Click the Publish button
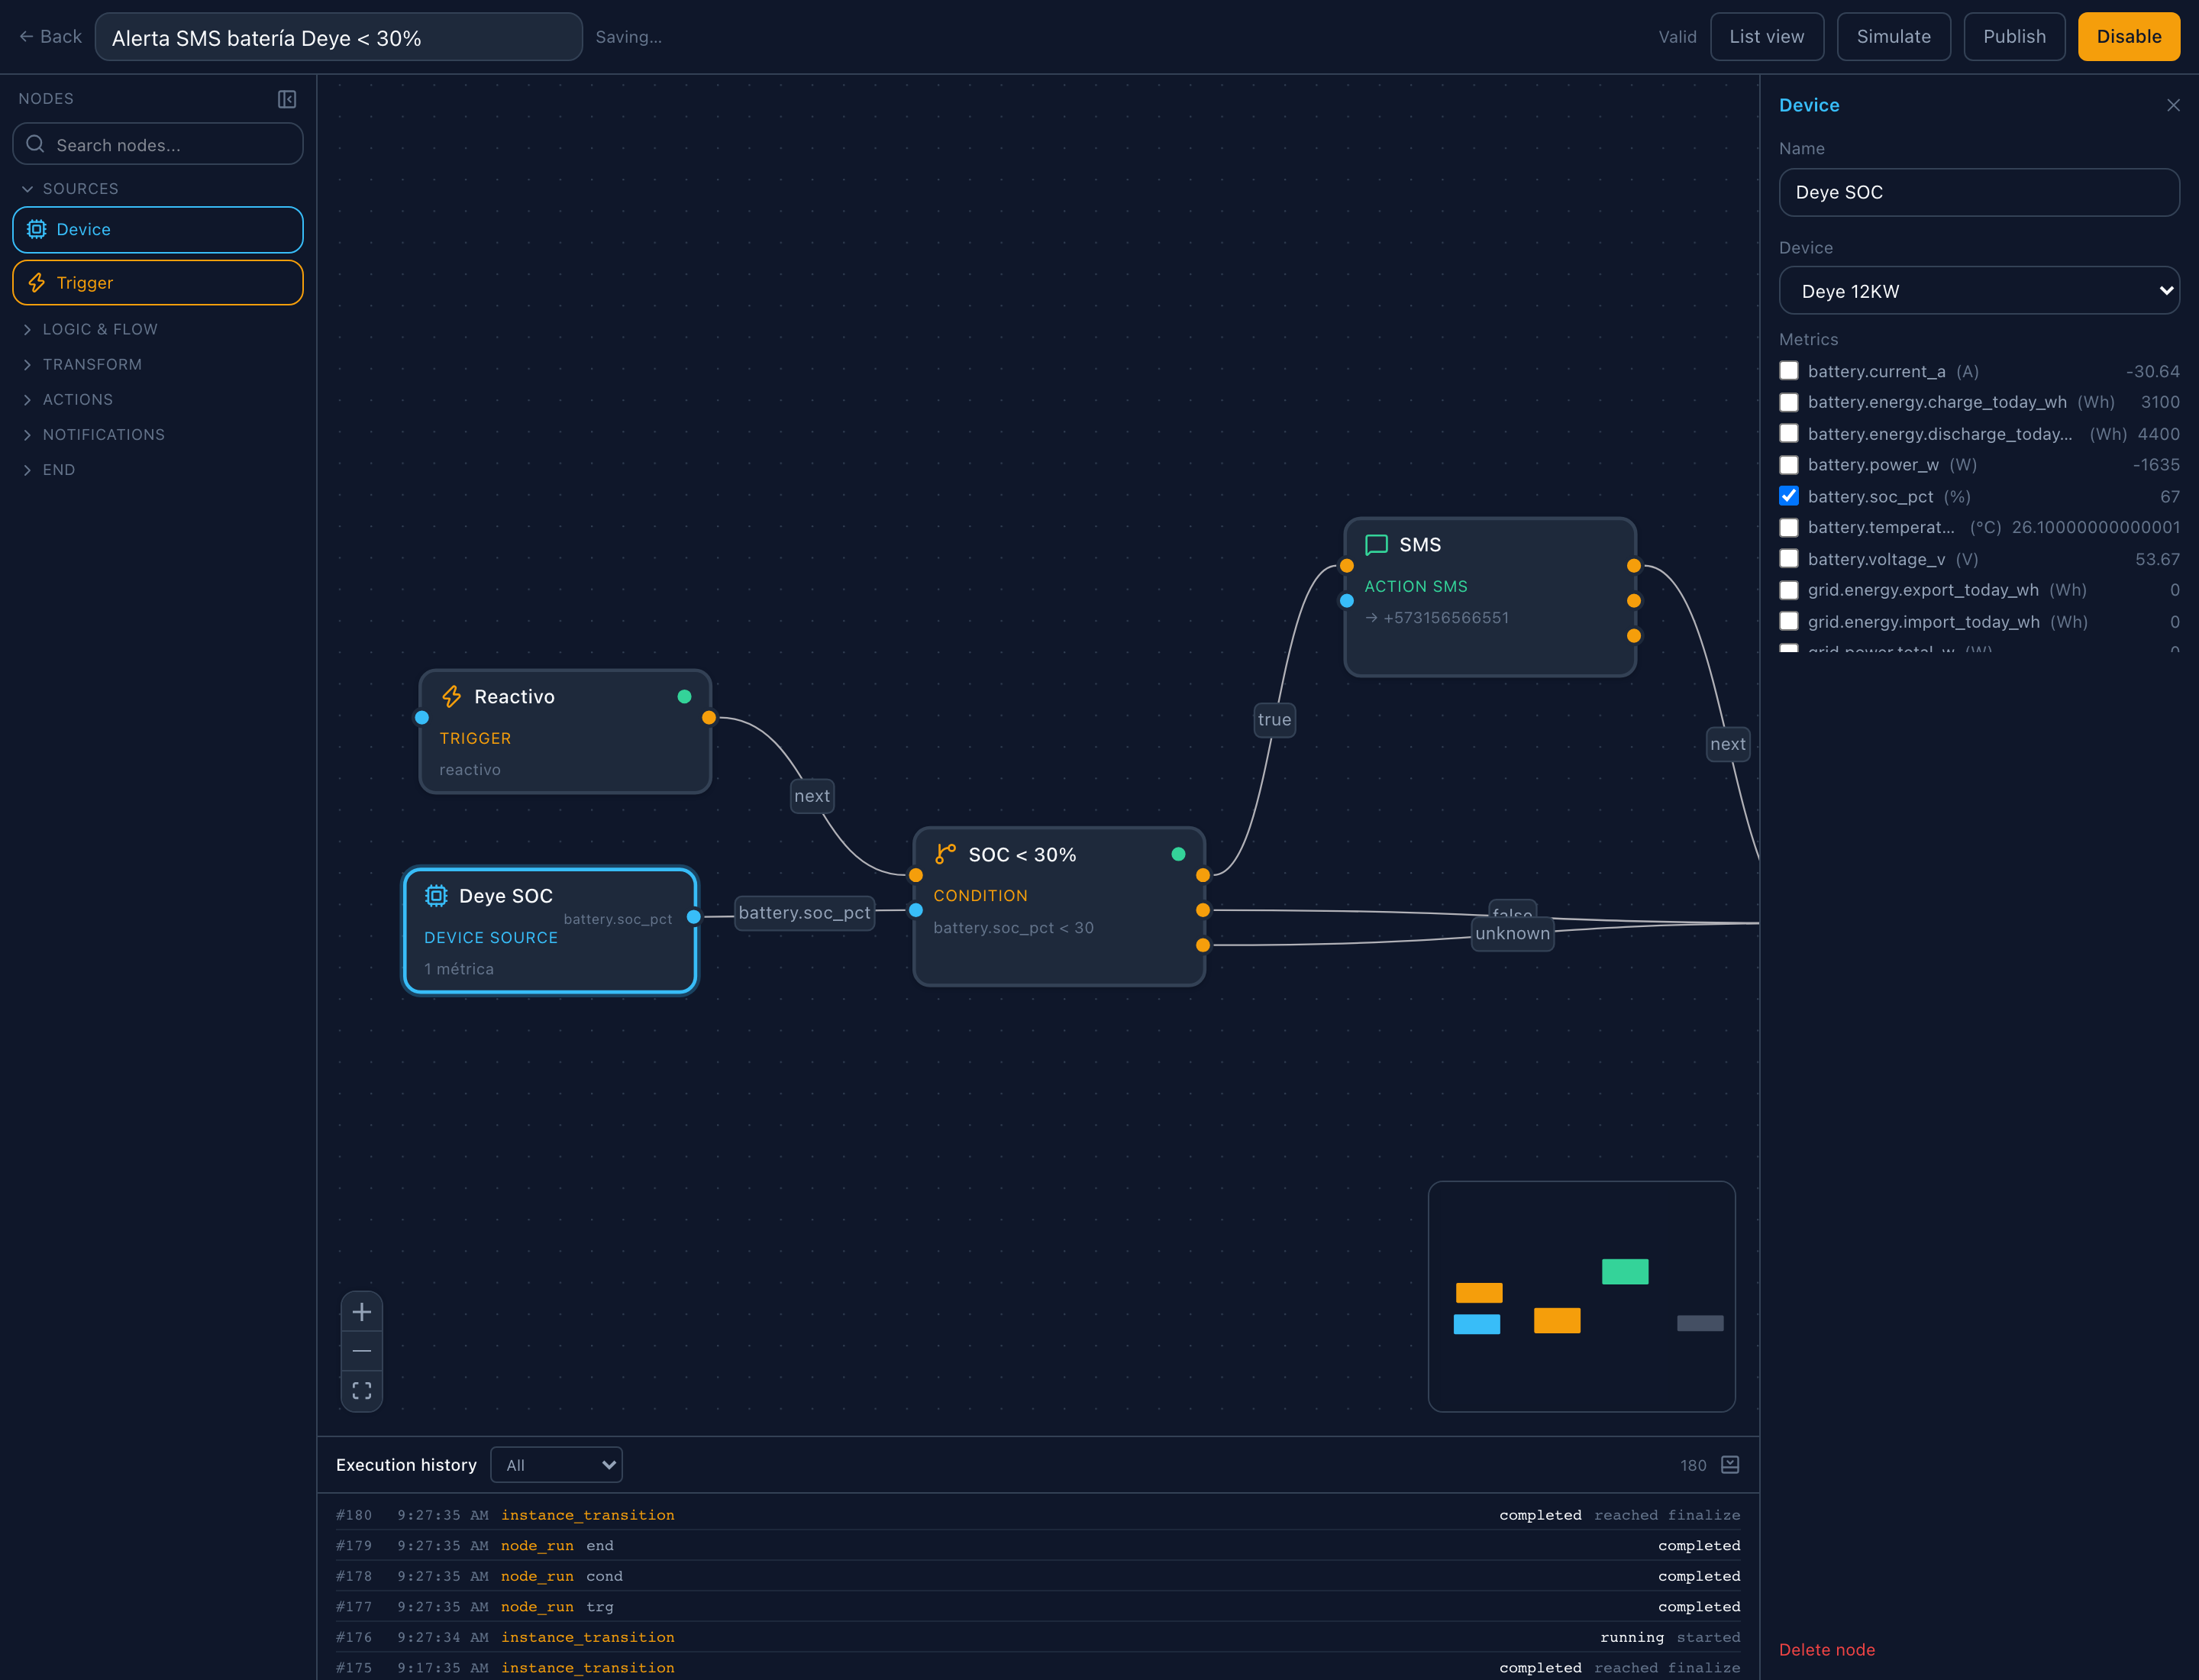The height and width of the screenshot is (1680, 2199). click(x=2014, y=37)
